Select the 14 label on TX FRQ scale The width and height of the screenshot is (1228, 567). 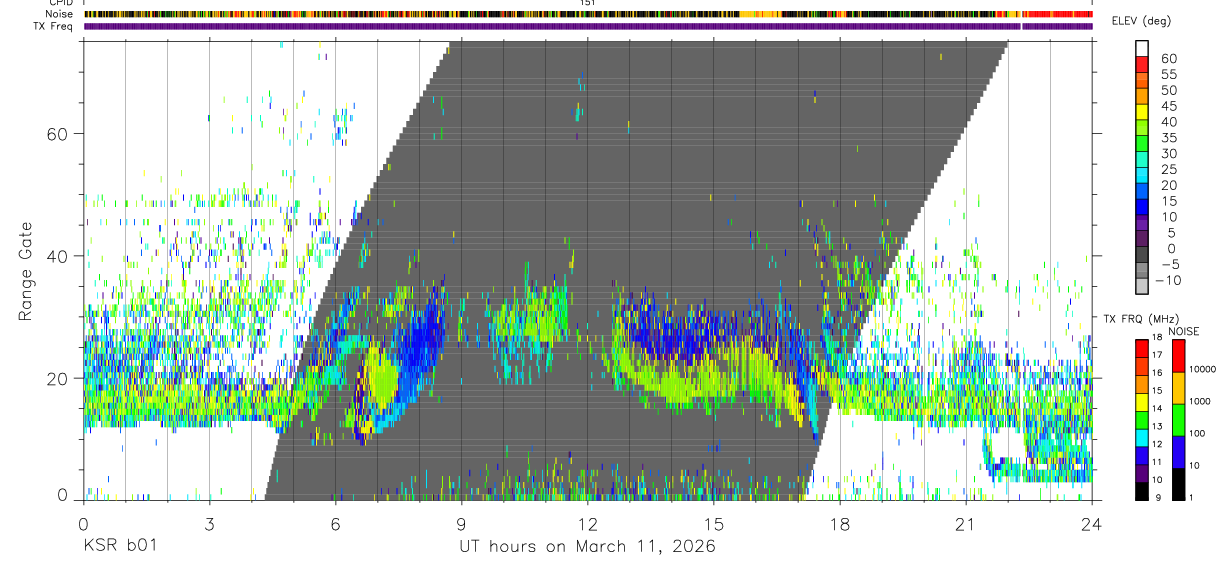pos(1159,409)
